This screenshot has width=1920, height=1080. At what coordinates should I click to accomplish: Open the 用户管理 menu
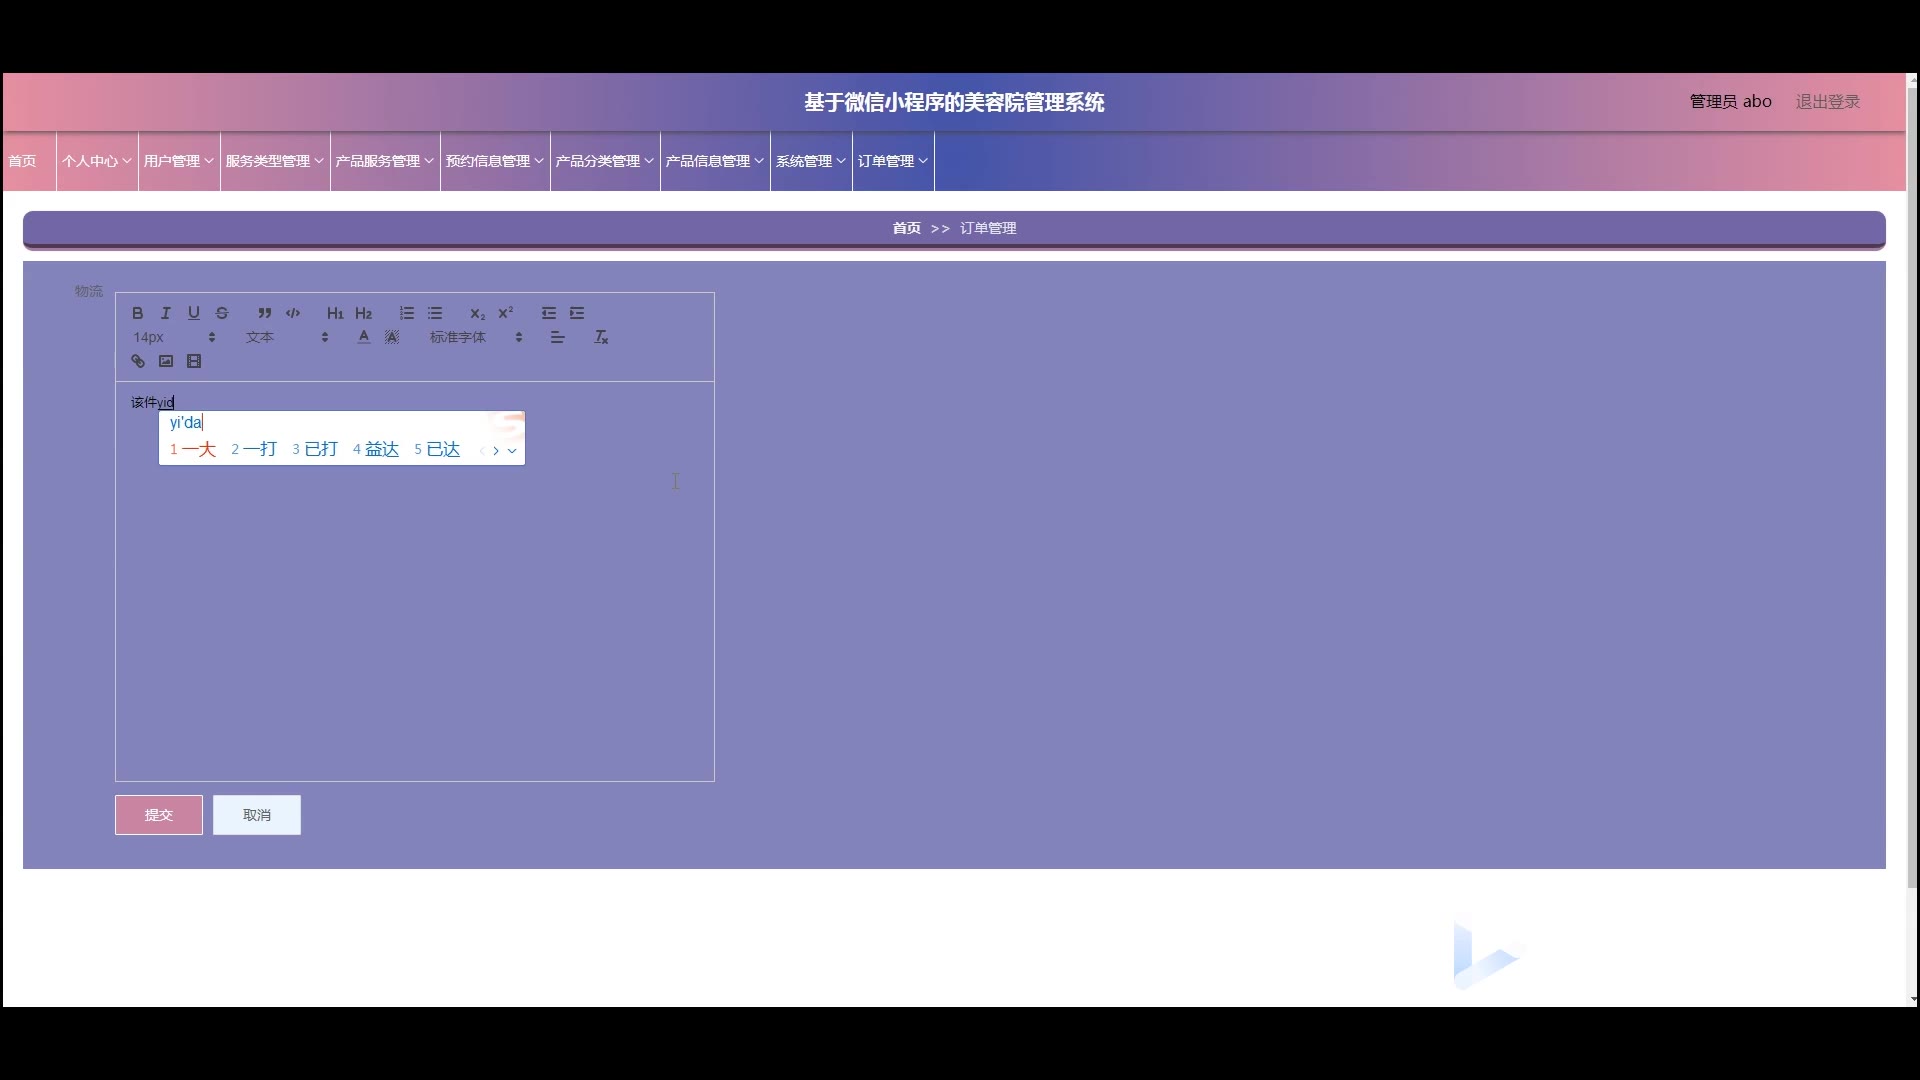(178, 161)
